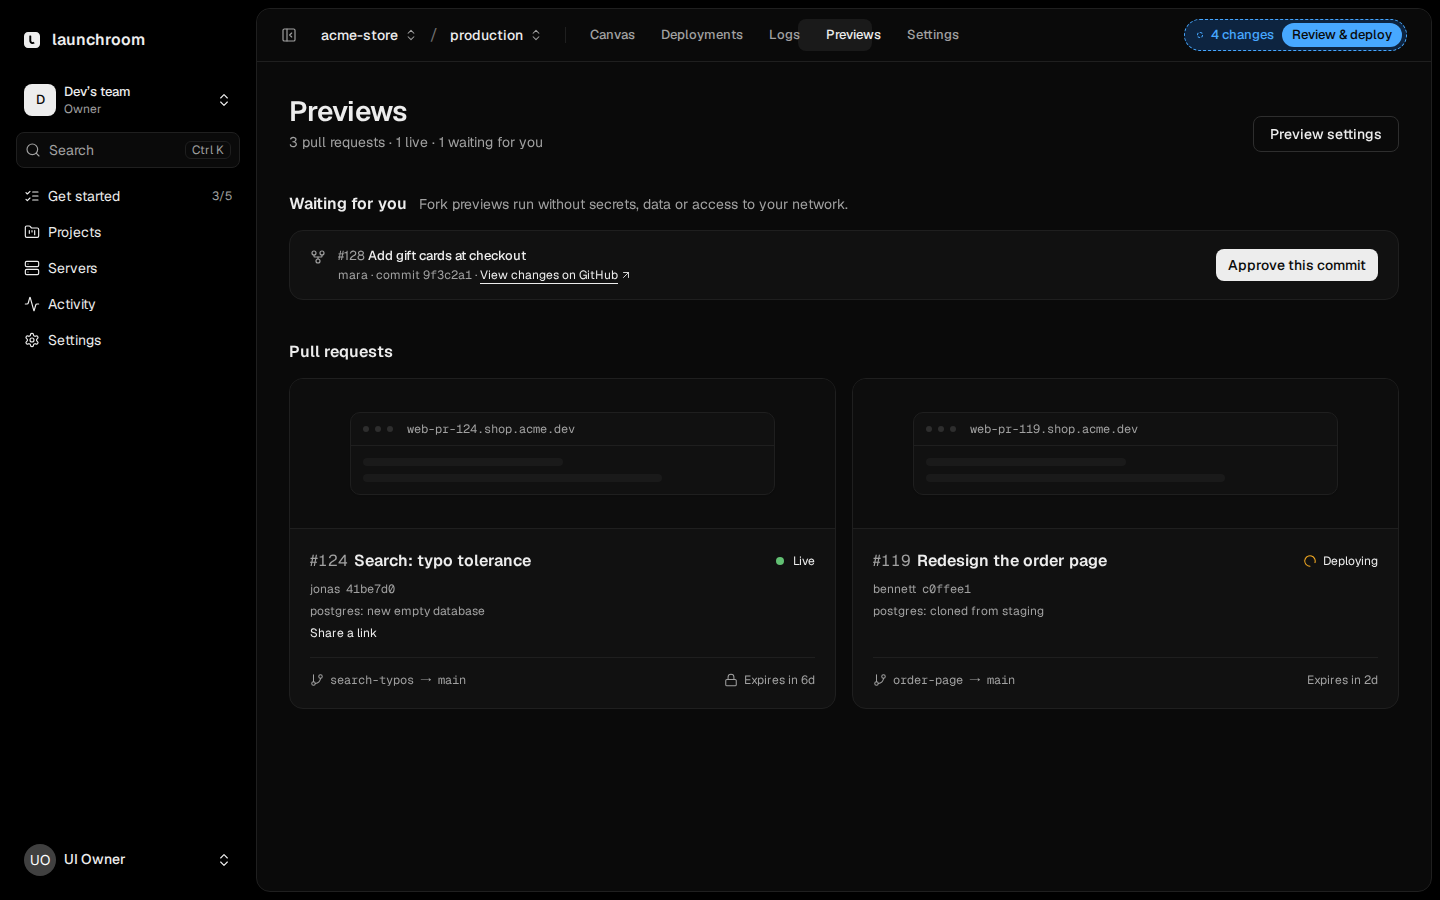Click the Dev's team avatar D
Screen dimensions: 1440x900
40,100
